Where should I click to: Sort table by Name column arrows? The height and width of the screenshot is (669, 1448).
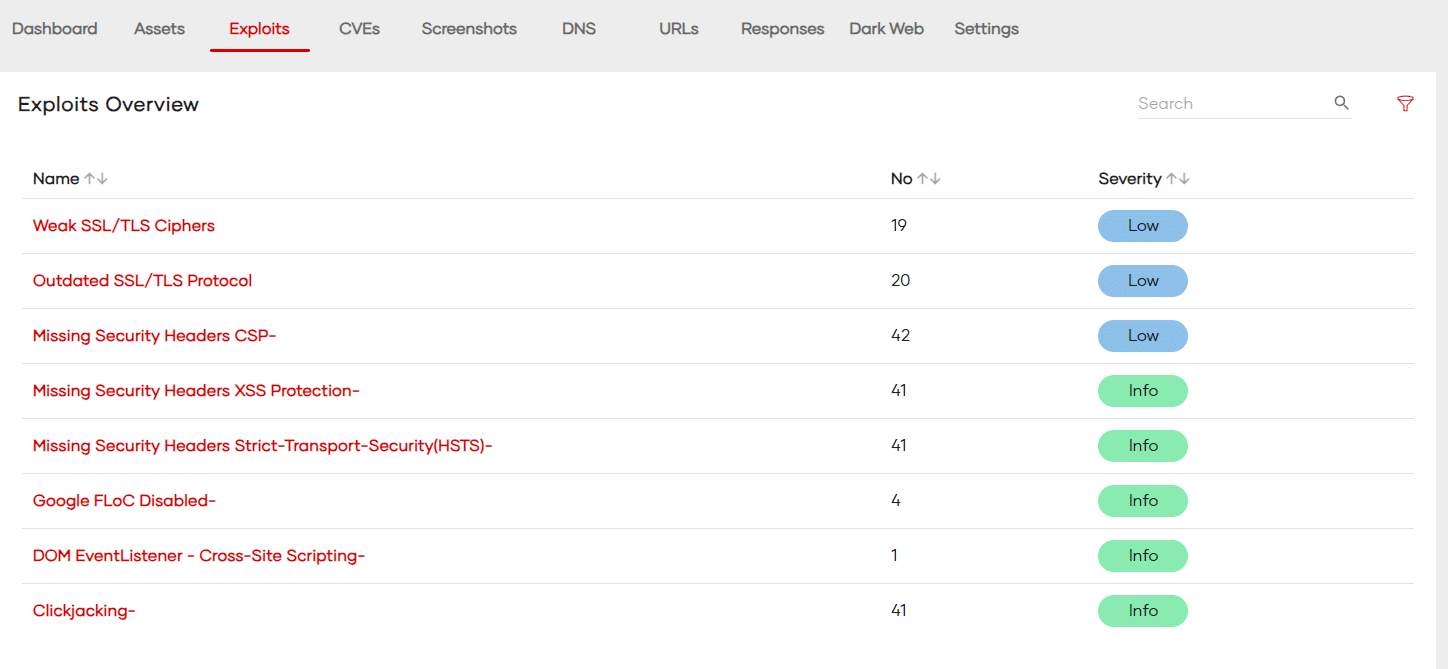click(96, 179)
